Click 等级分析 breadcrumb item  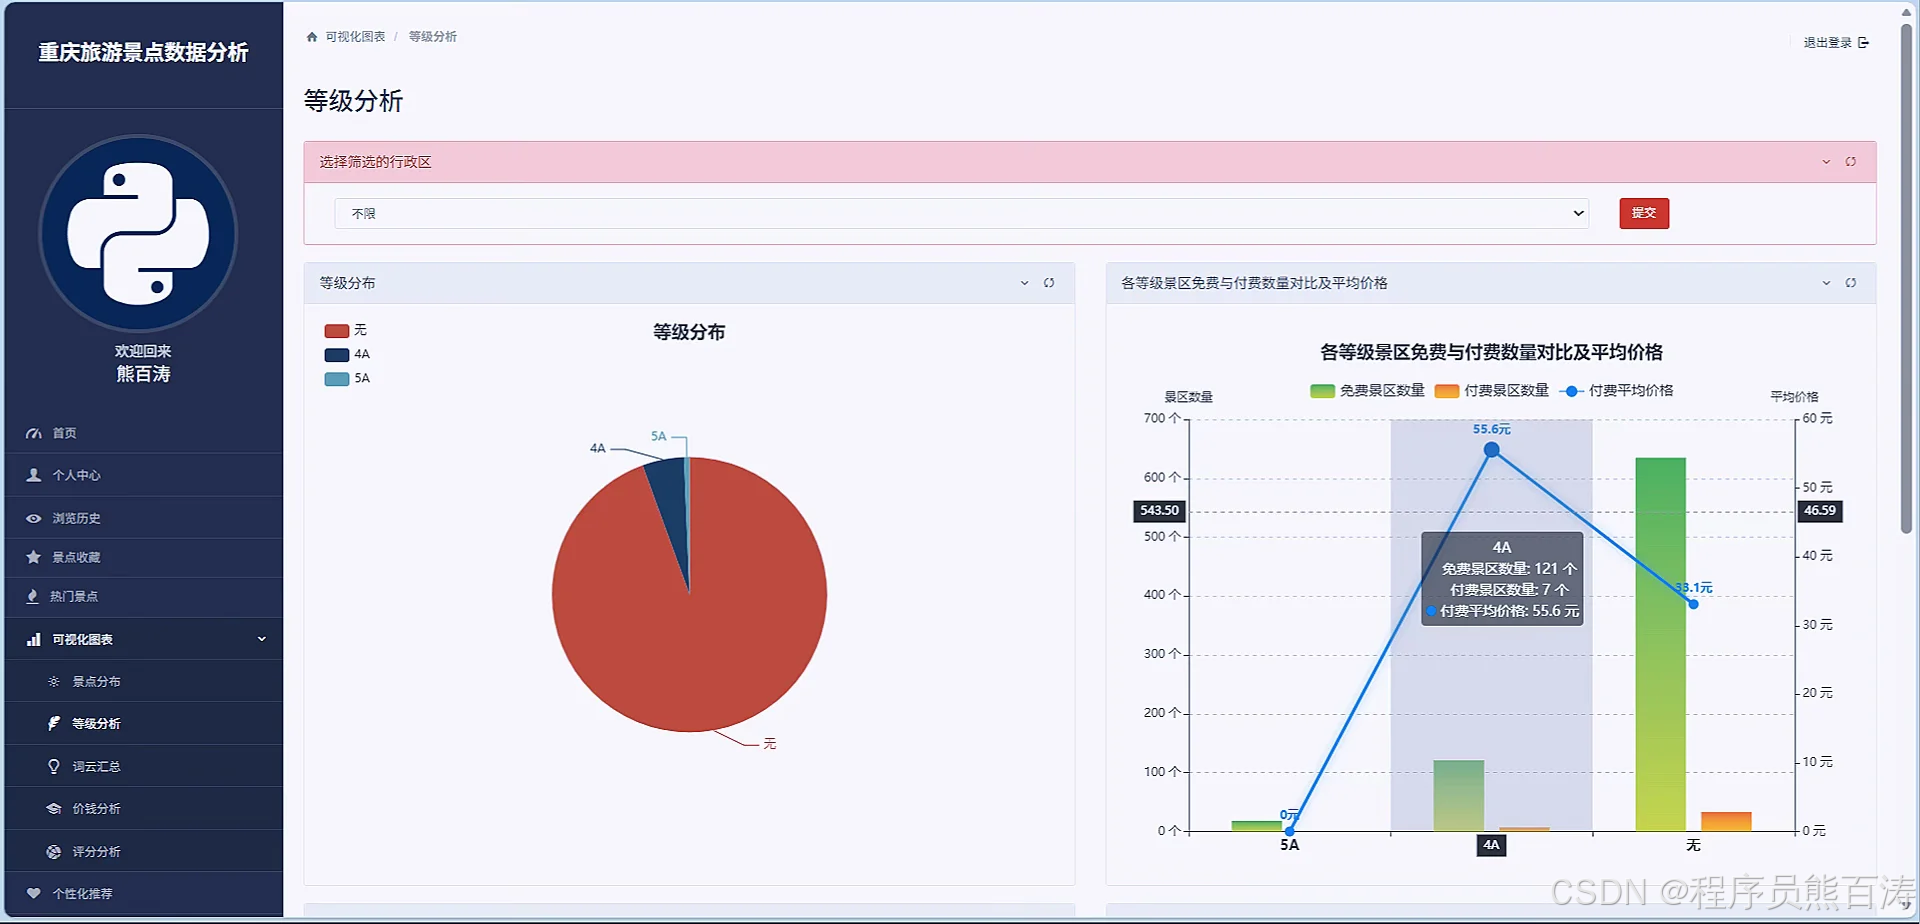[432, 37]
